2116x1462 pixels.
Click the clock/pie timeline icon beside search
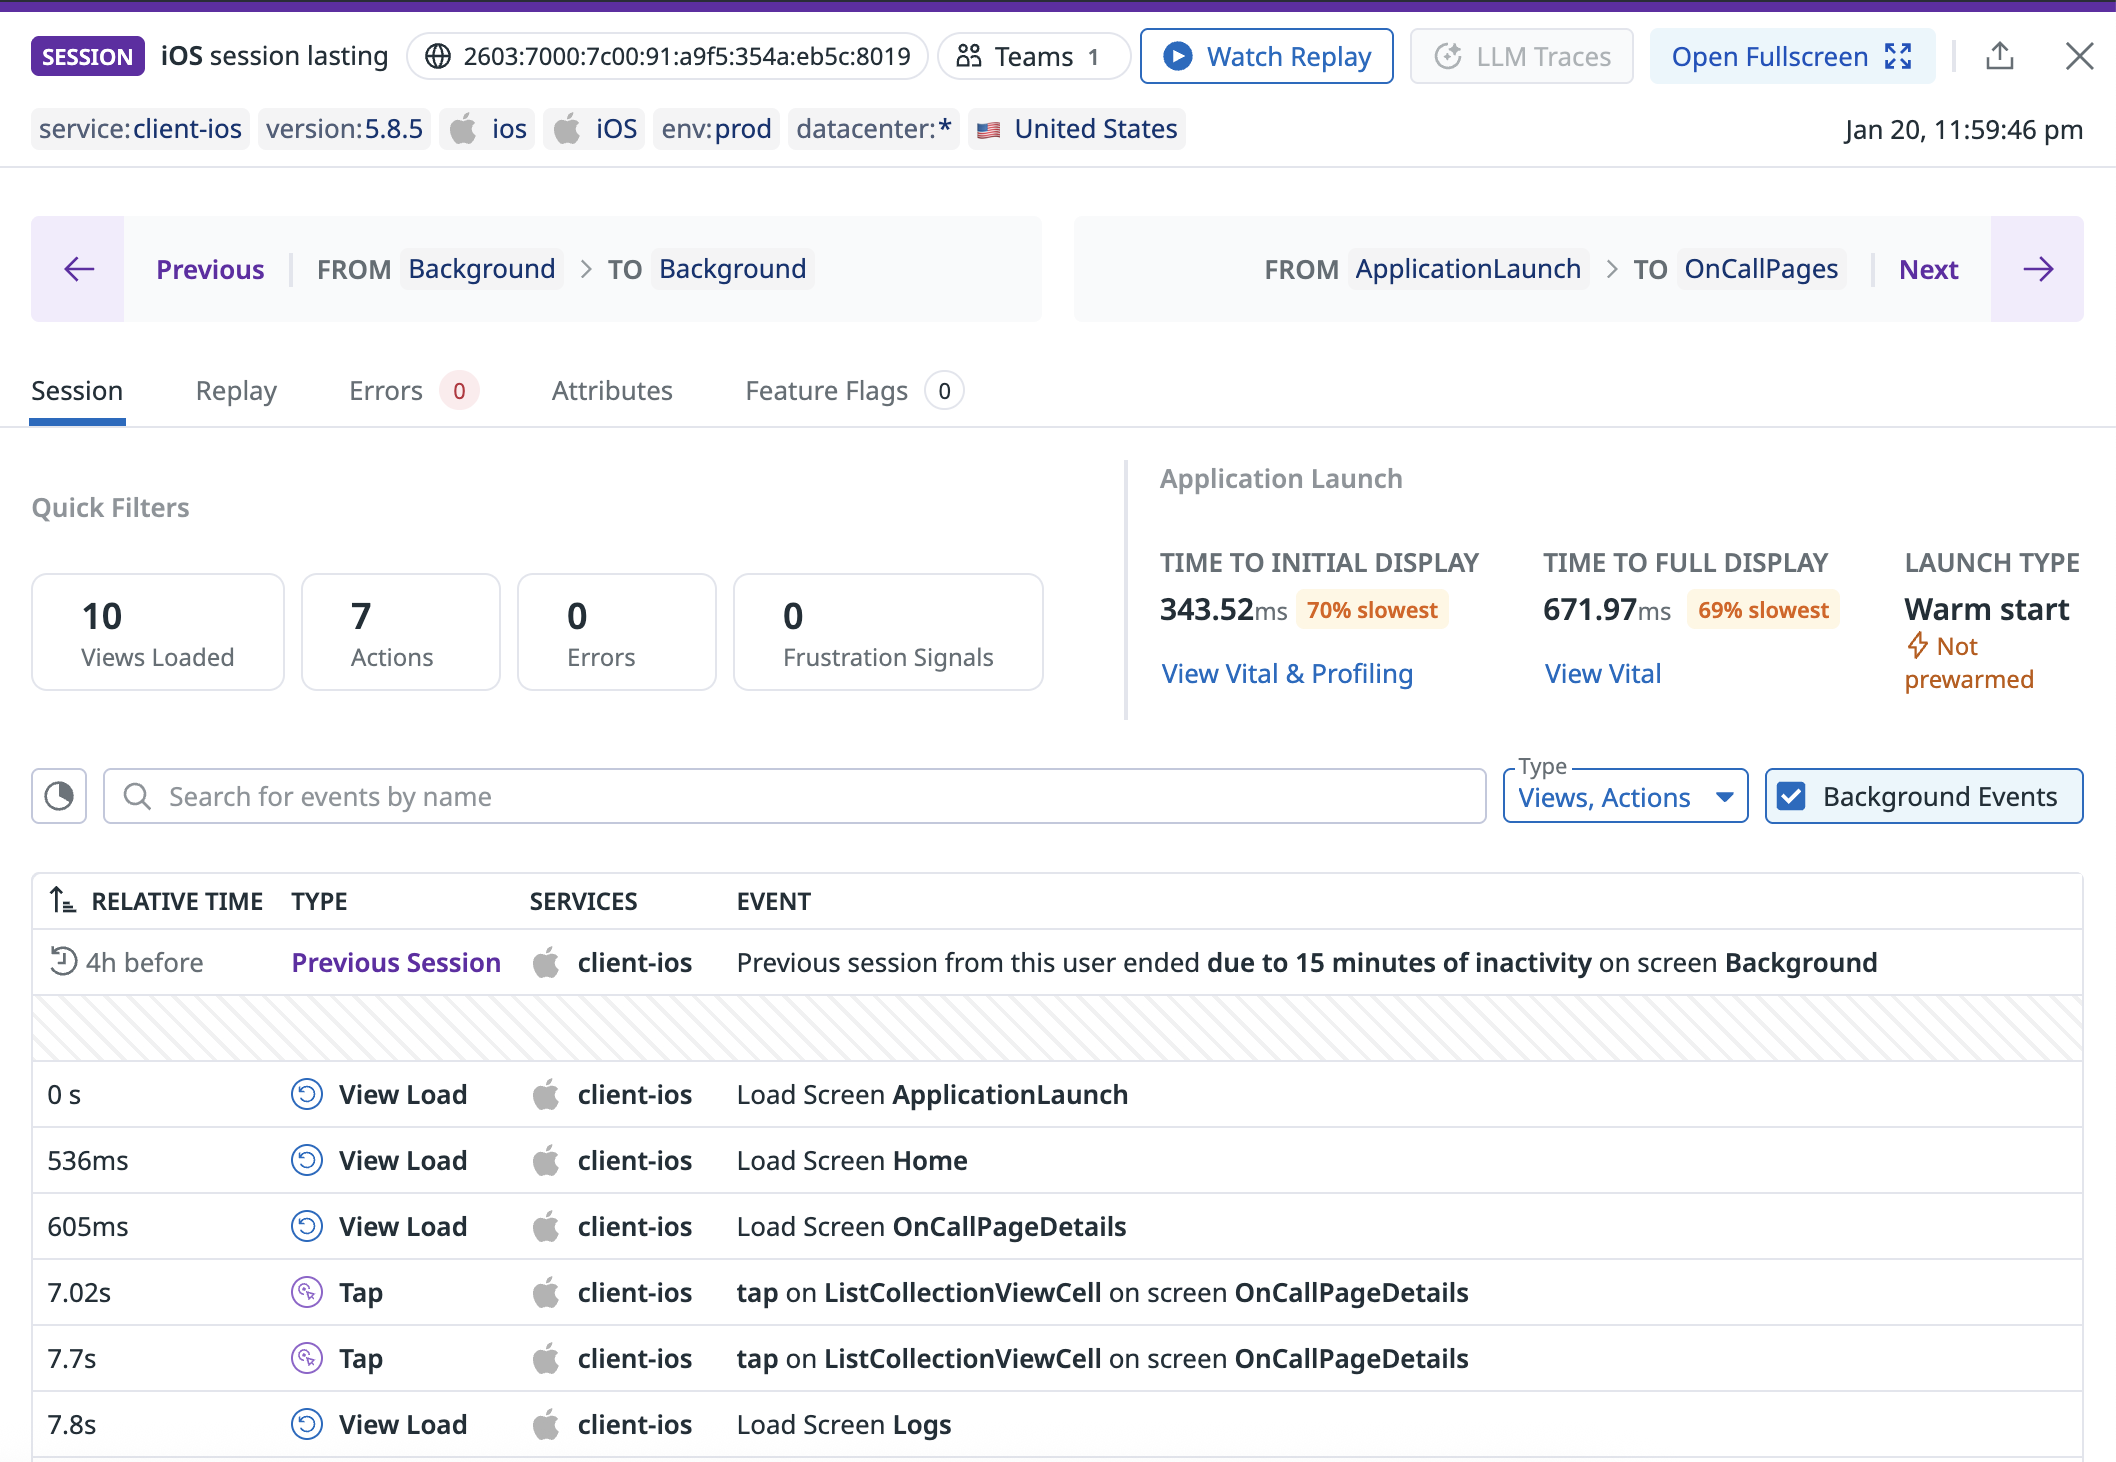tap(59, 796)
